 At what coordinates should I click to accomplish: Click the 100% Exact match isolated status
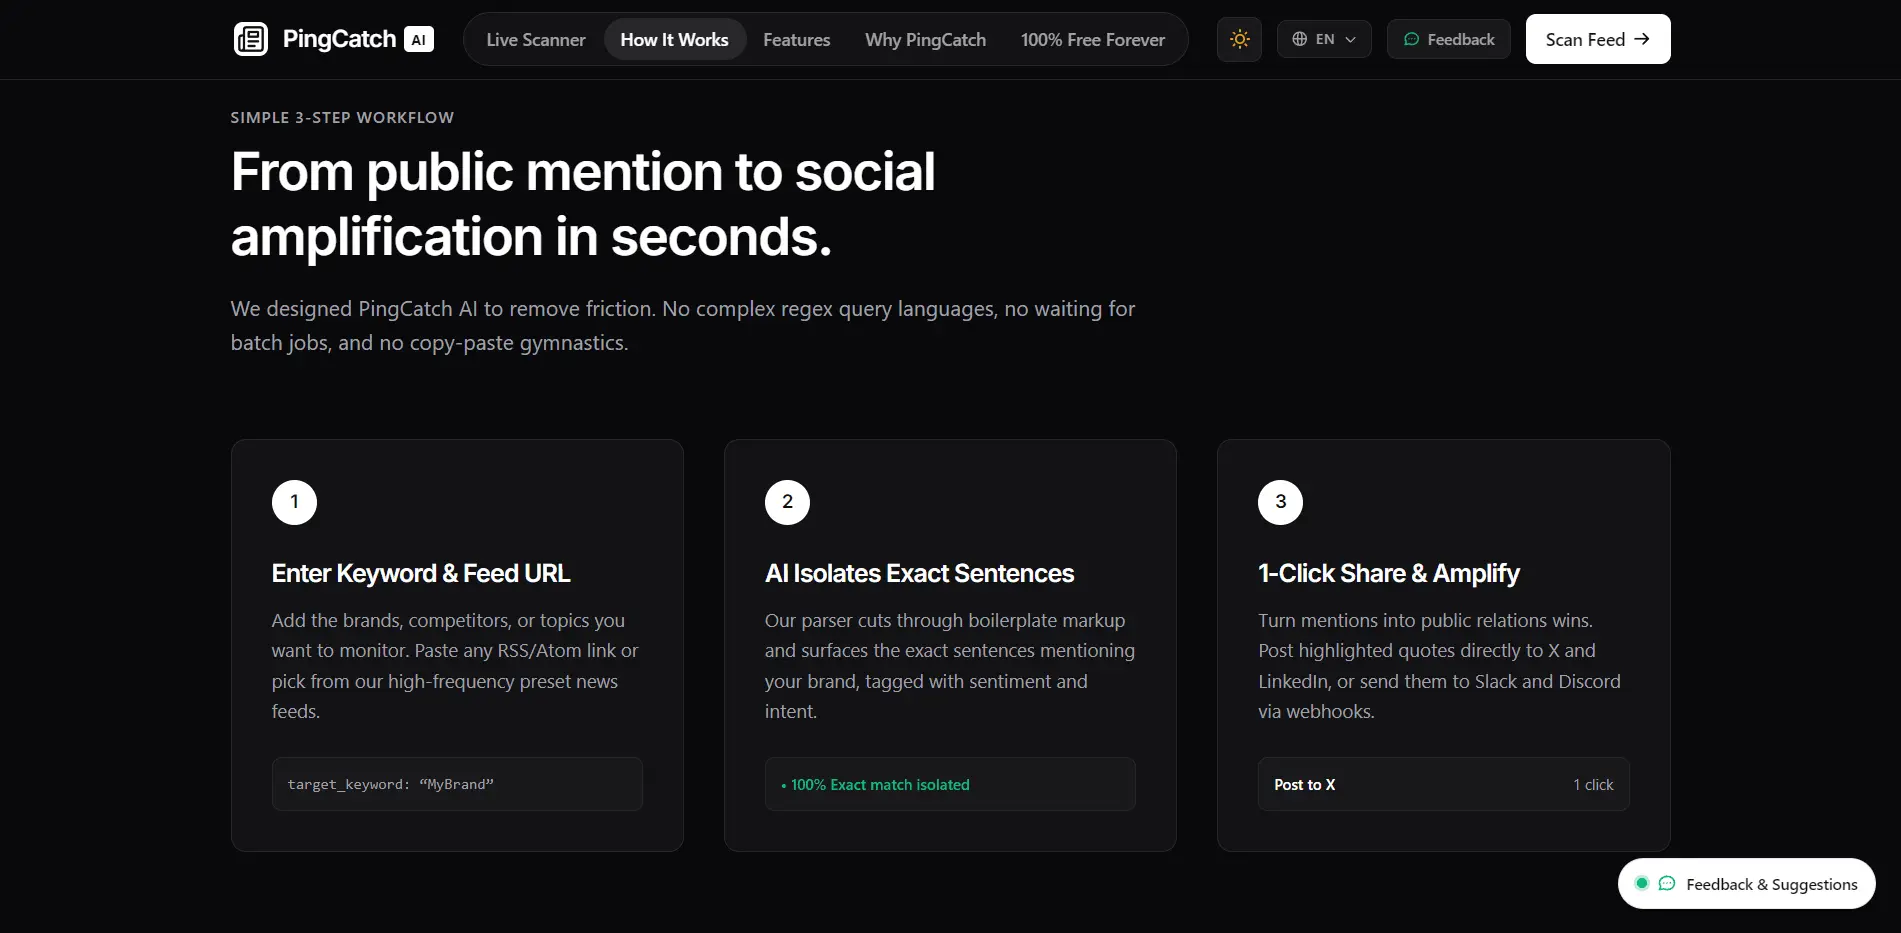coord(950,784)
